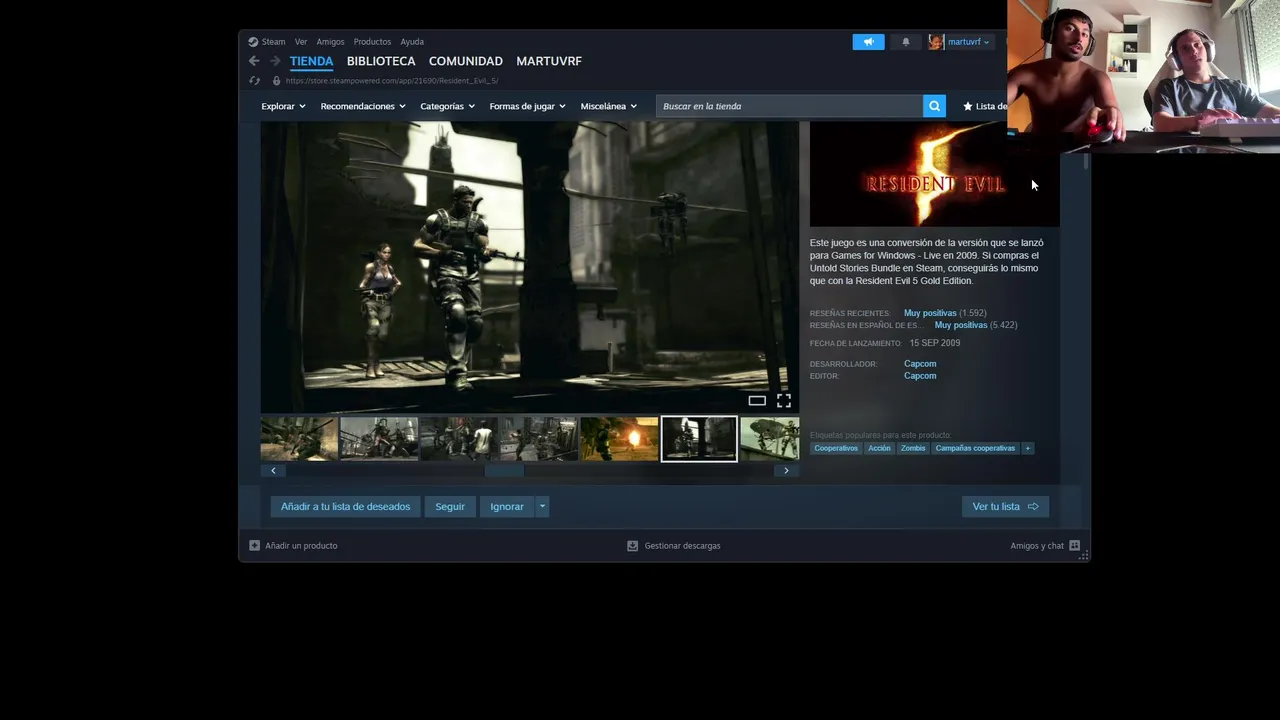Click Añadir a tu lista de deseados
Image resolution: width=1280 pixels, height=720 pixels.
click(x=345, y=507)
